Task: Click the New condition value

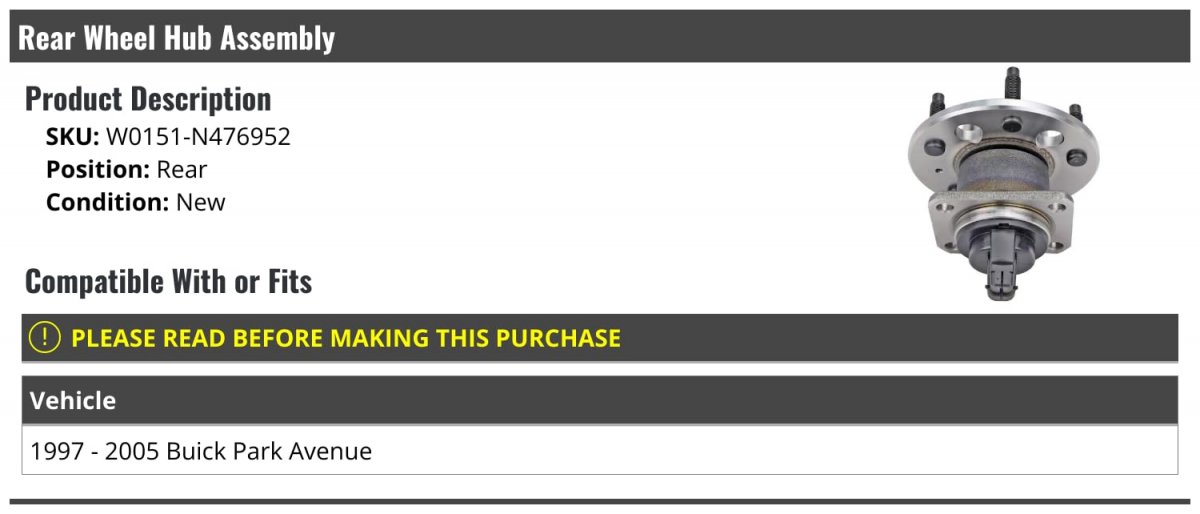Action: pos(201,202)
